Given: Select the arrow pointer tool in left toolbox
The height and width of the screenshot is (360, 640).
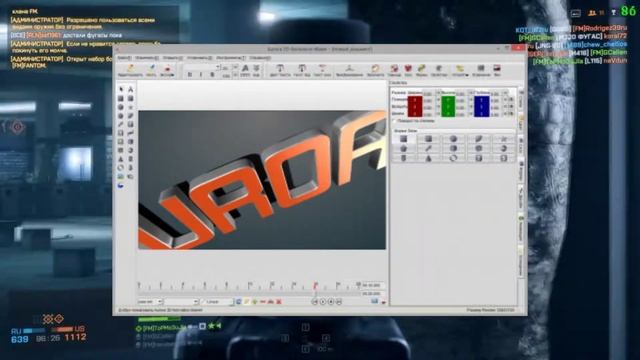Looking at the screenshot, I should 121,89.
